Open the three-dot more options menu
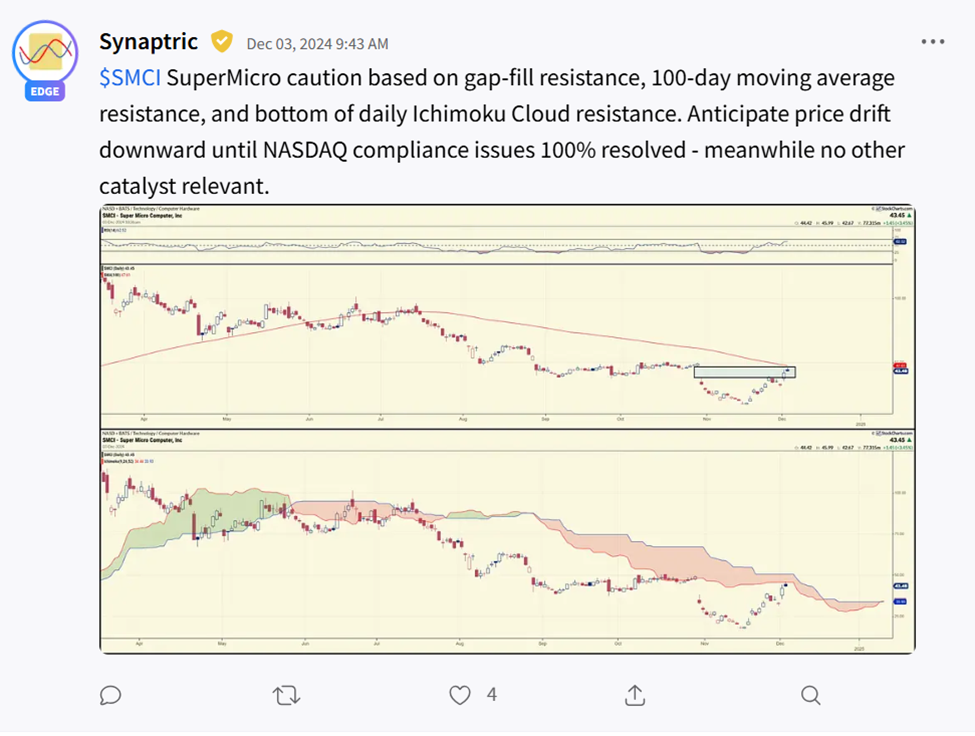 pyautogui.click(x=932, y=42)
